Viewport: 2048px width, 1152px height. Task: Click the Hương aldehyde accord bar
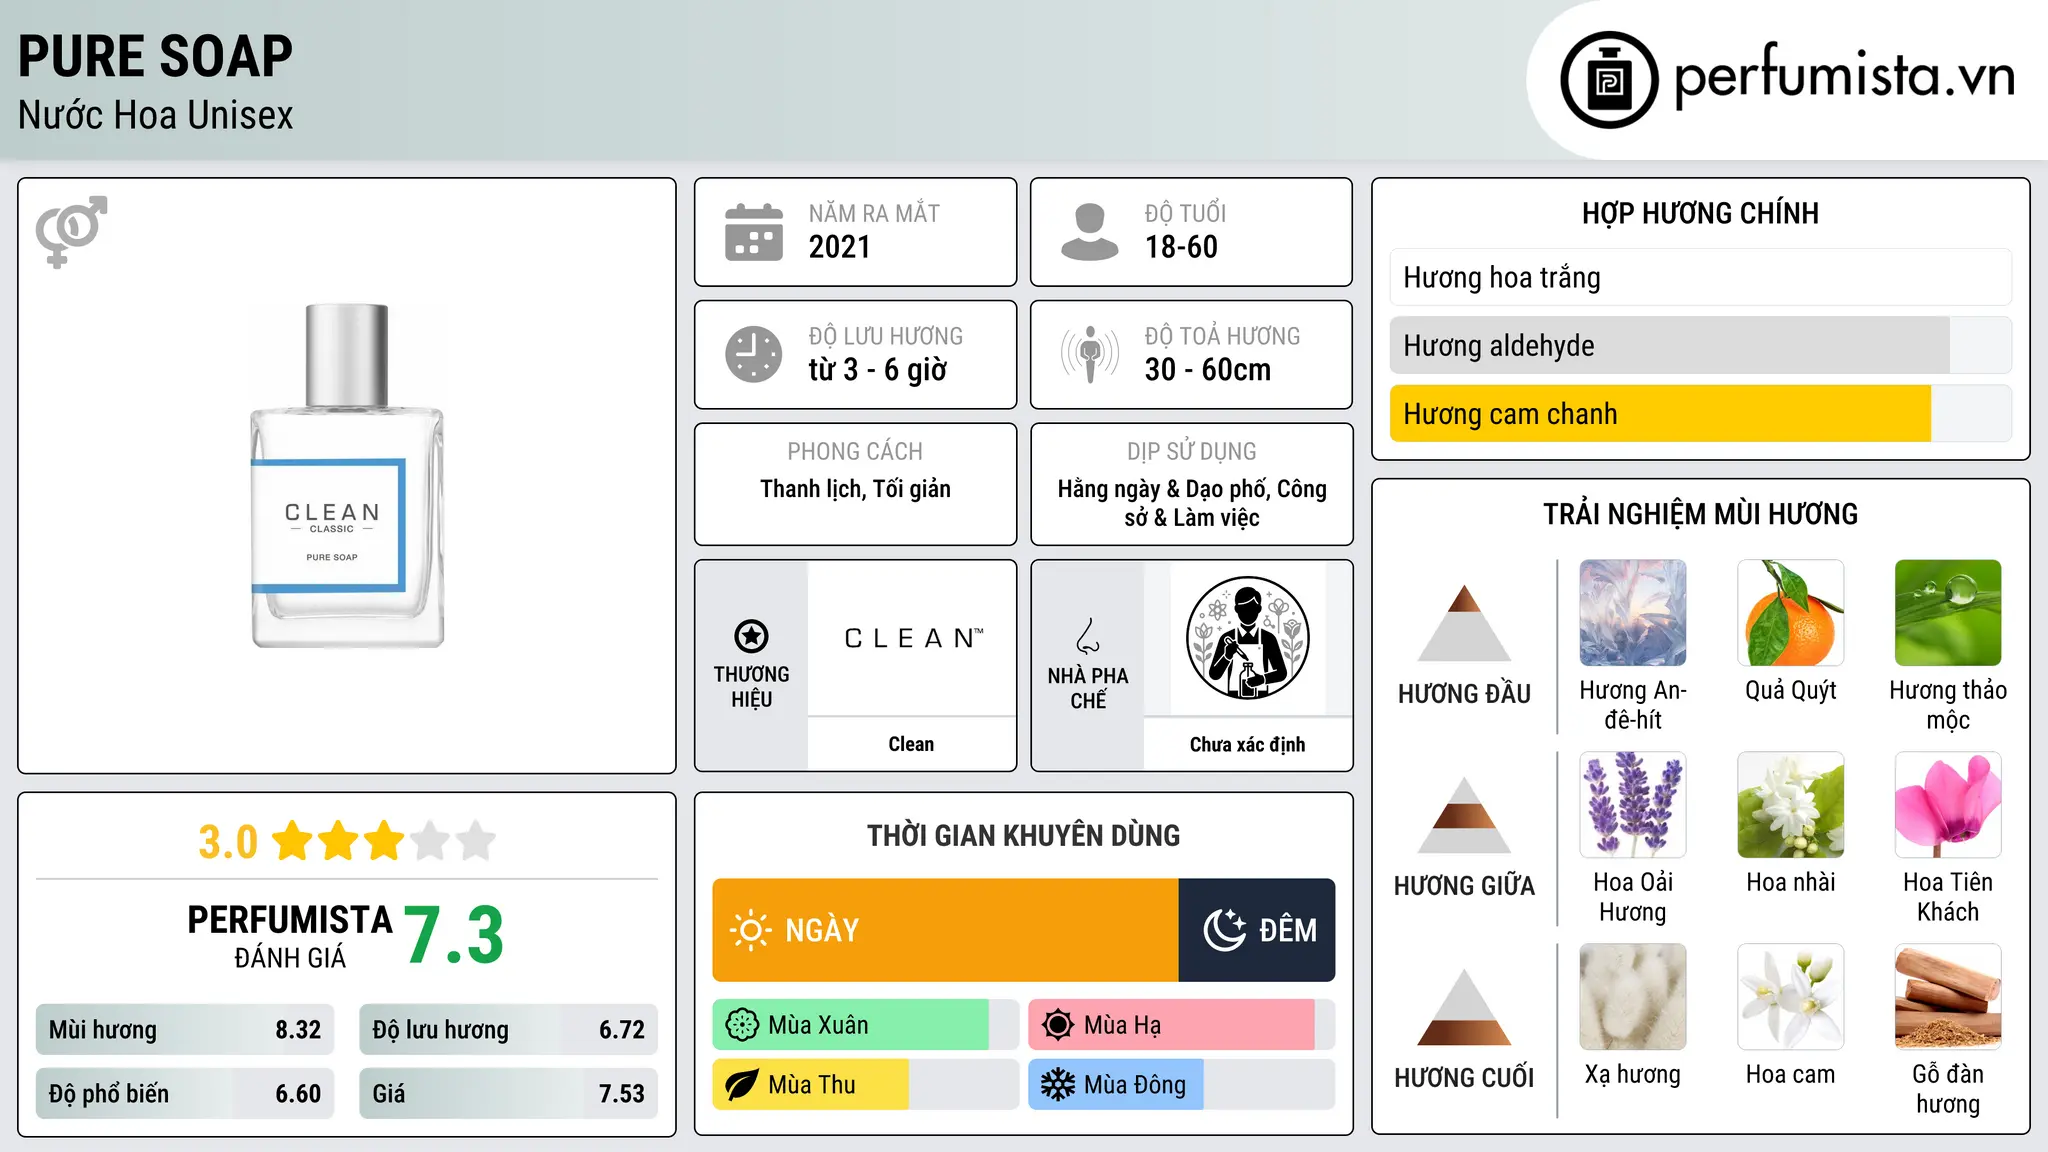tap(1701, 345)
